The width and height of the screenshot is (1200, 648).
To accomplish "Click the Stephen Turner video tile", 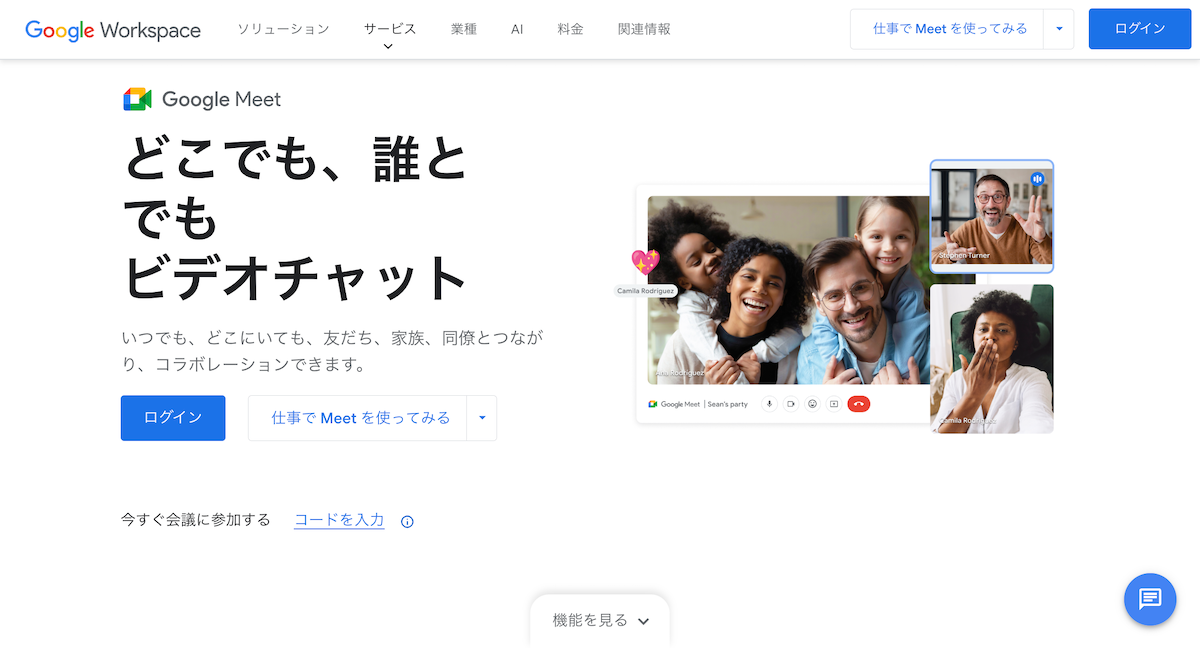I will [992, 216].
